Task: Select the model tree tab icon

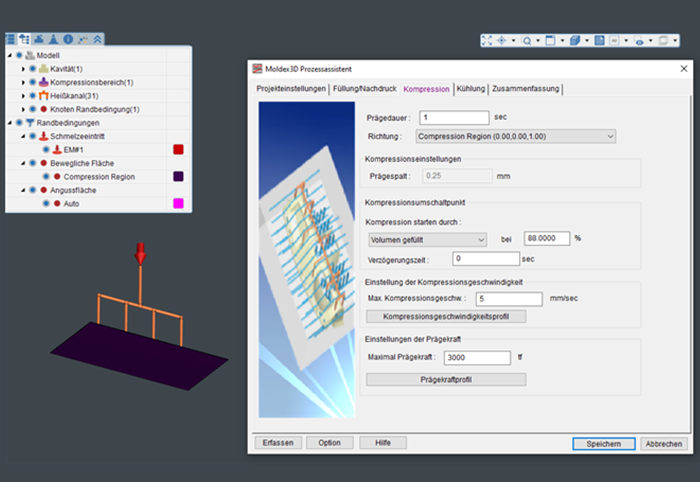Action: tap(25, 39)
